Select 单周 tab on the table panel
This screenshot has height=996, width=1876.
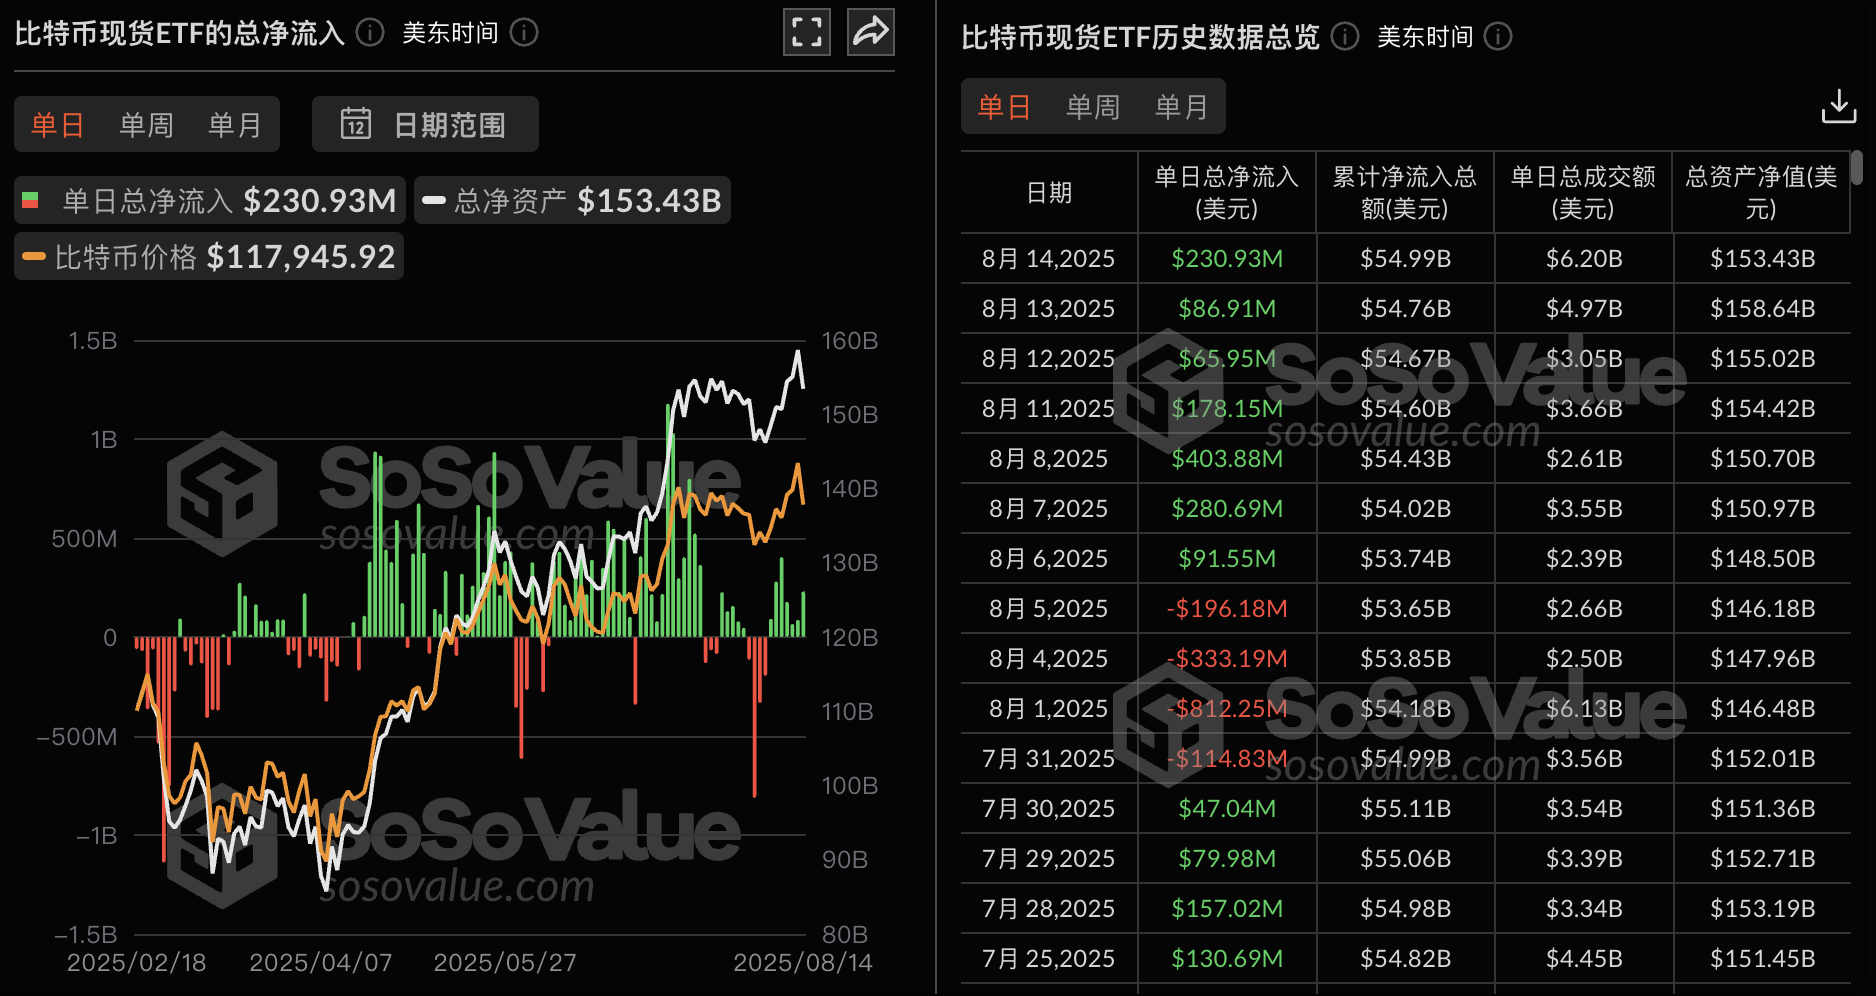coord(1093,105)
